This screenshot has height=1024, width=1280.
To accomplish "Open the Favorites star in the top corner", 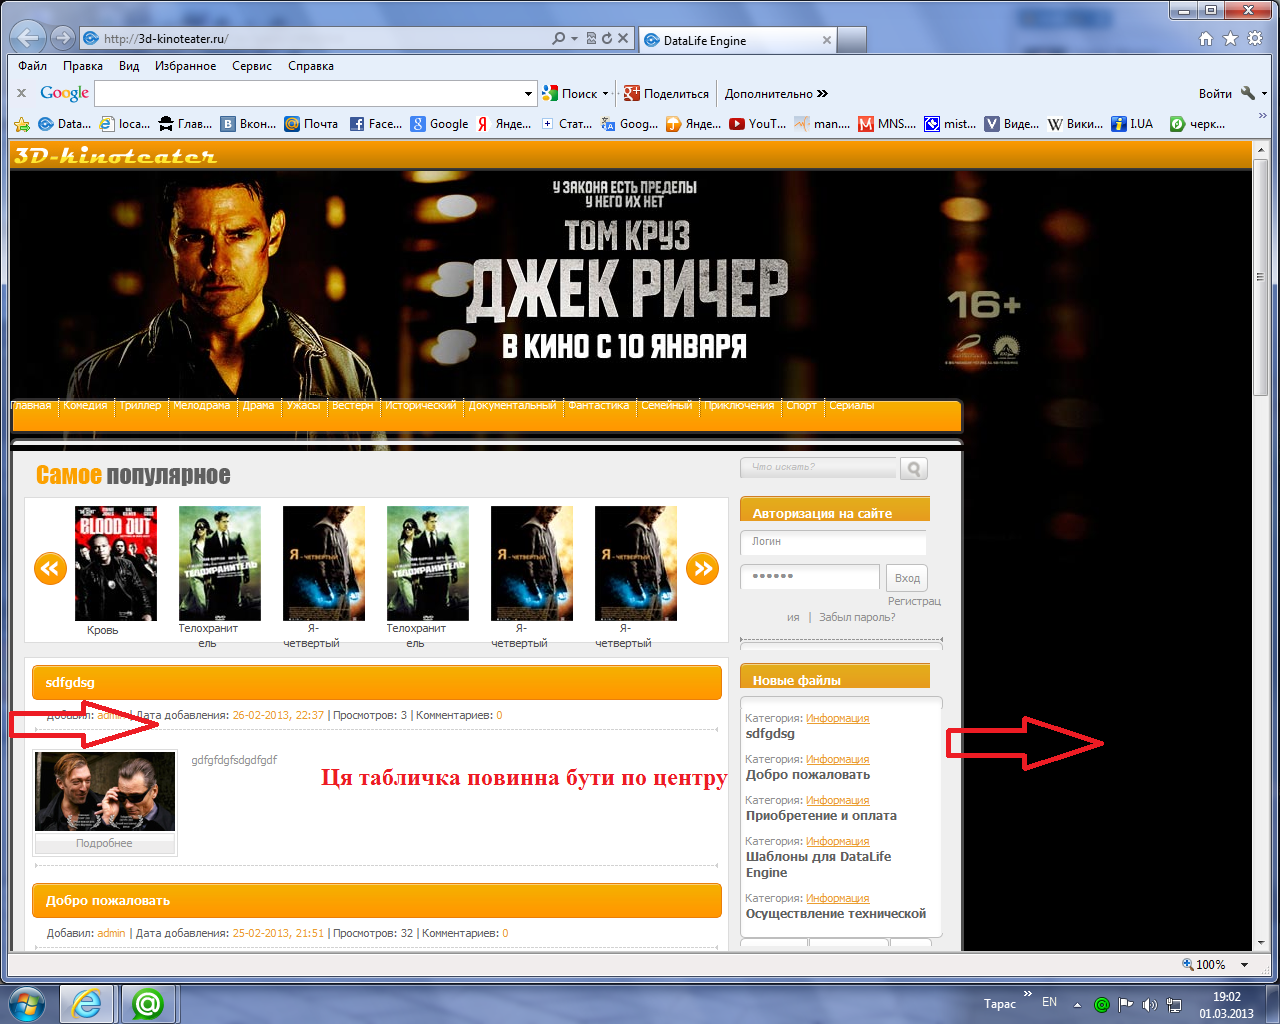I will pos(1230,39).
